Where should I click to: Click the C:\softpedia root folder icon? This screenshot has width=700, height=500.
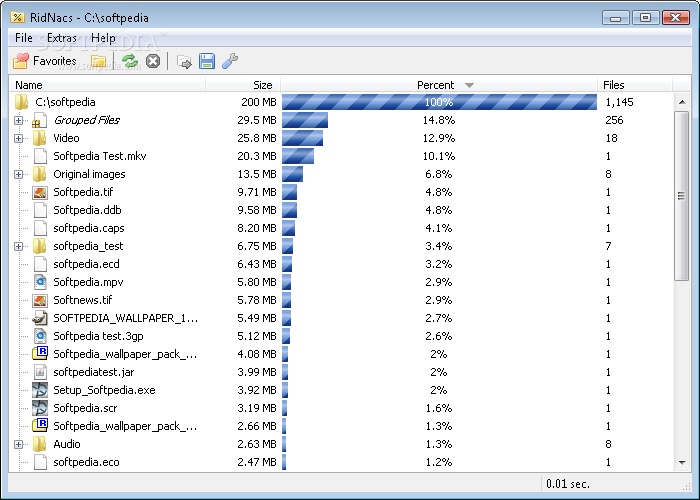tap(21, 102)
